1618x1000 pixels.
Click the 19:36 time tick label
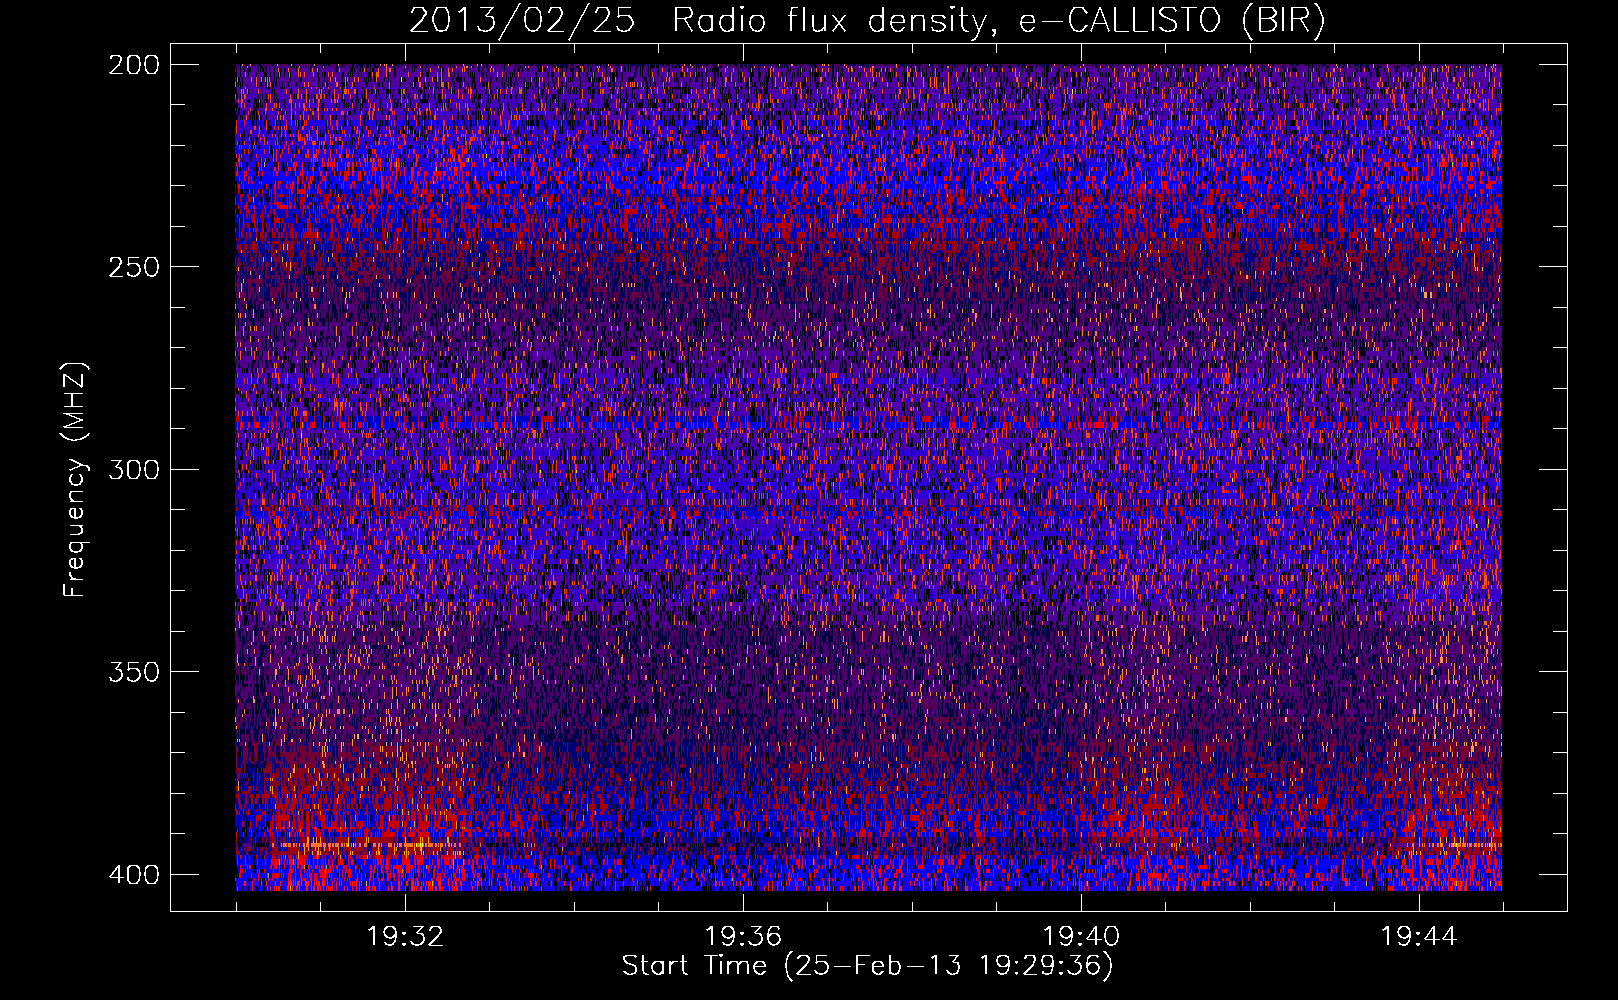(743, 937)
